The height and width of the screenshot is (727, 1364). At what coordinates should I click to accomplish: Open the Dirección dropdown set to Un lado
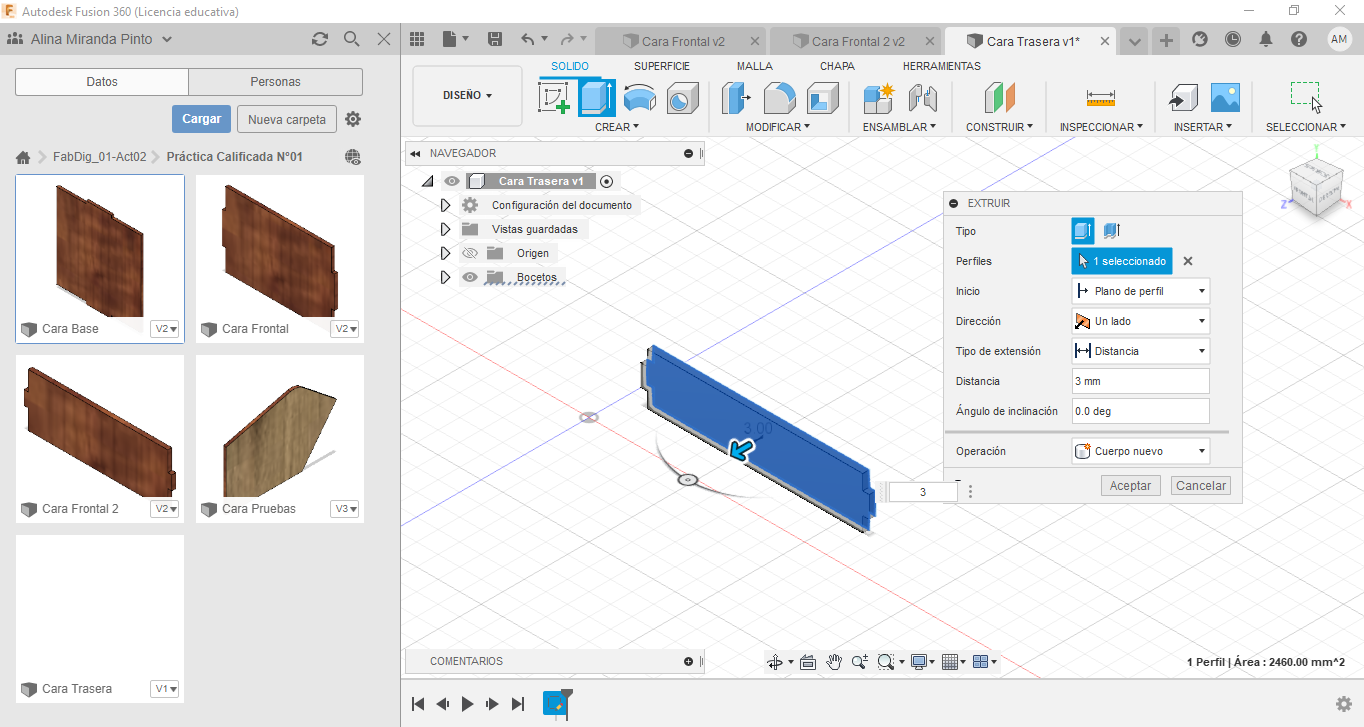1140,321
